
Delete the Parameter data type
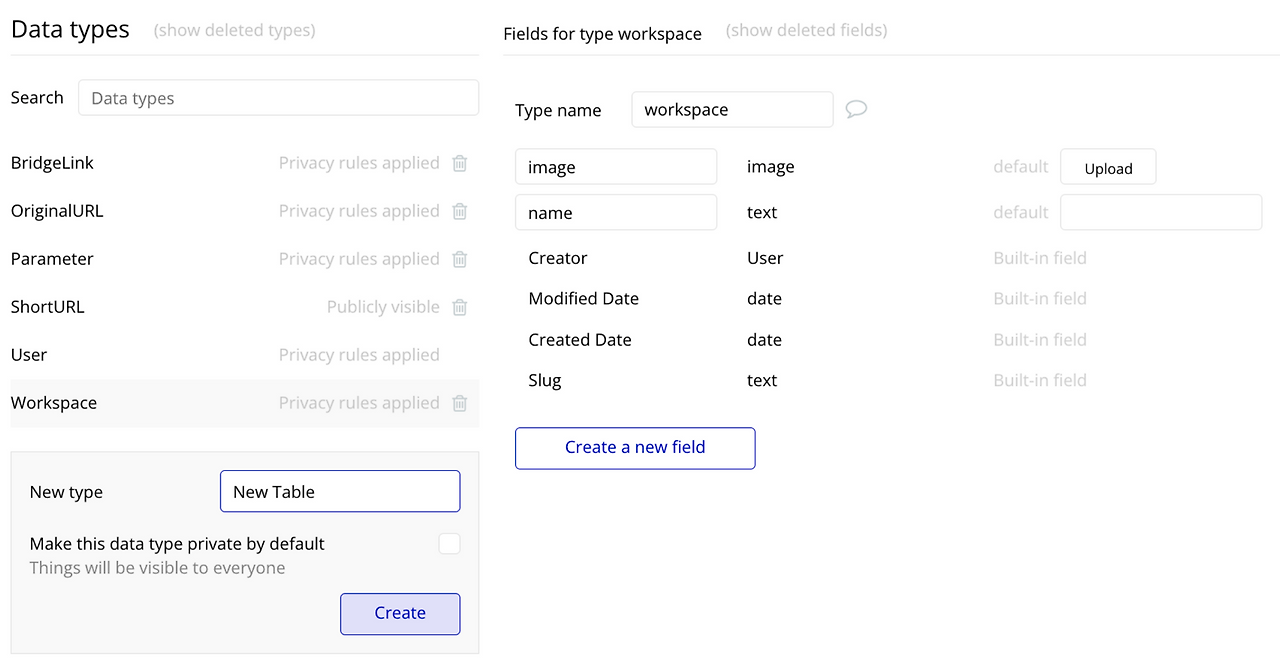[x=460, y=259]
